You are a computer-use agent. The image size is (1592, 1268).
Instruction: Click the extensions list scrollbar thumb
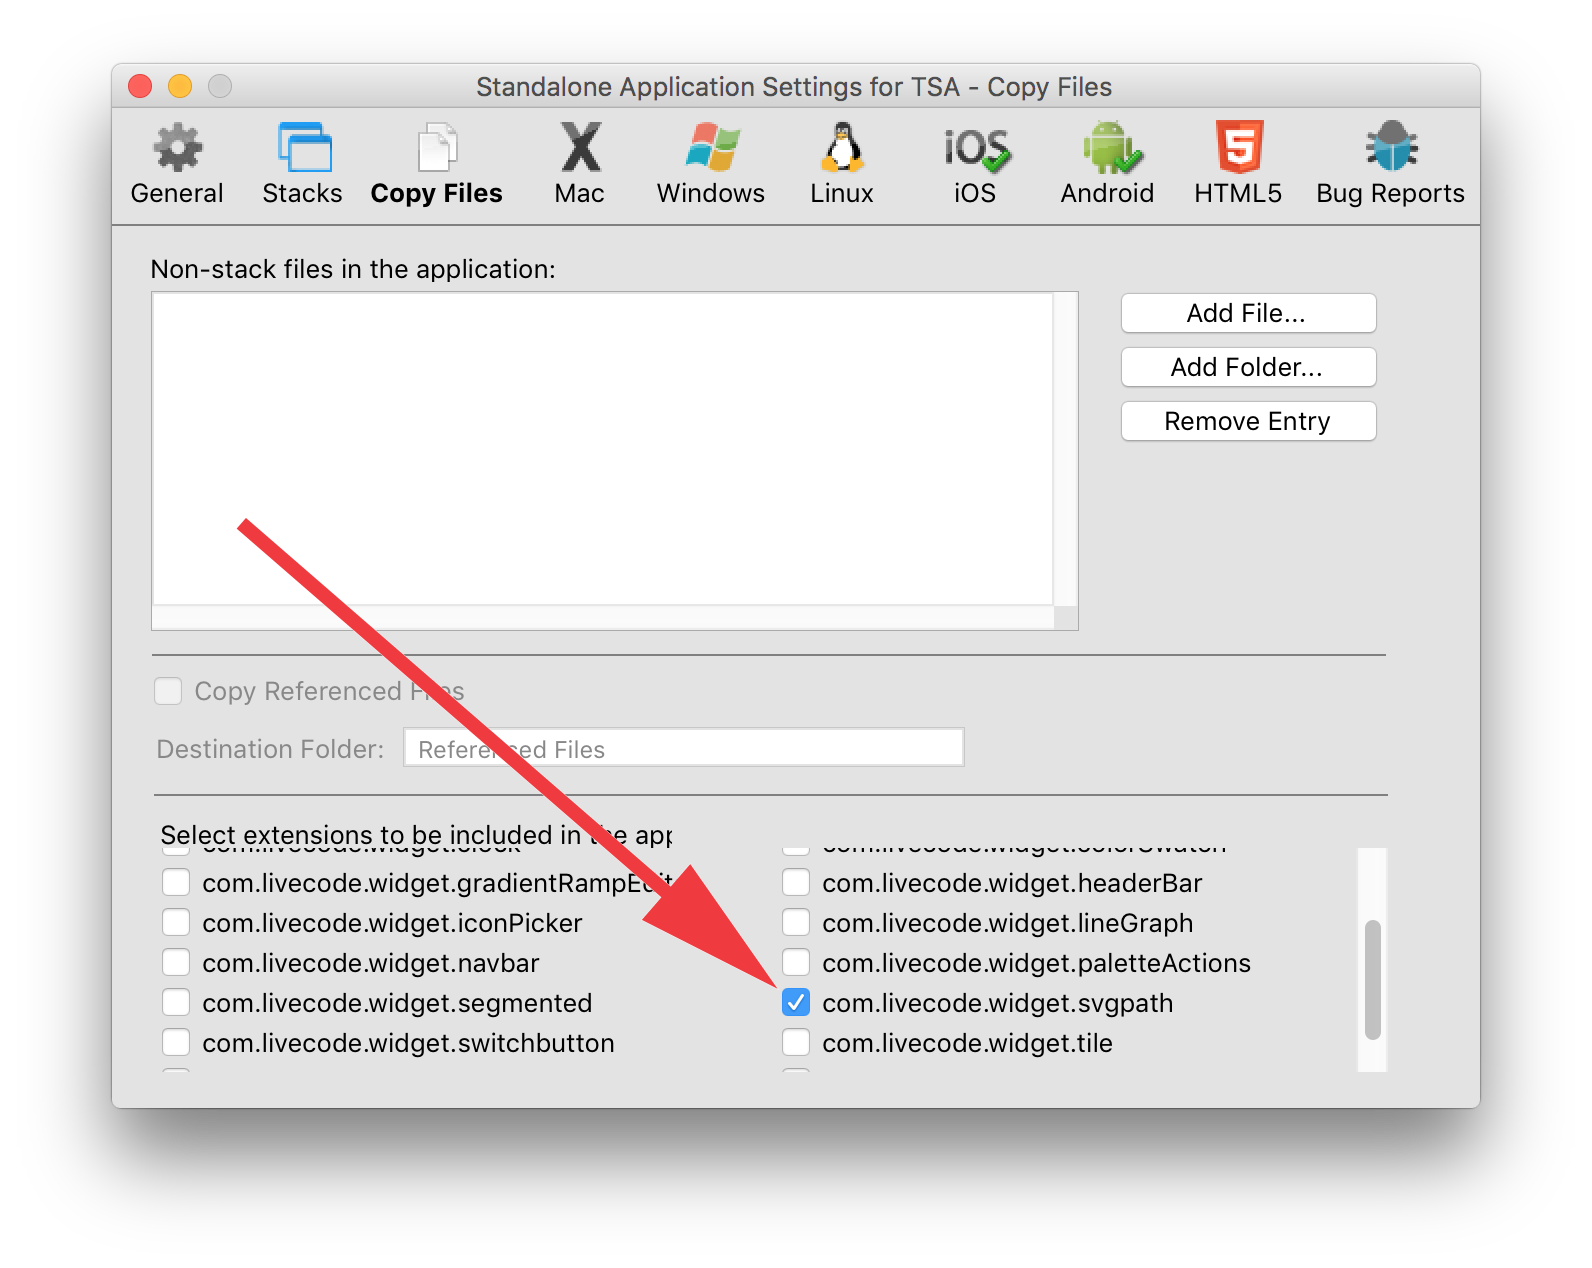point(1373,980)
